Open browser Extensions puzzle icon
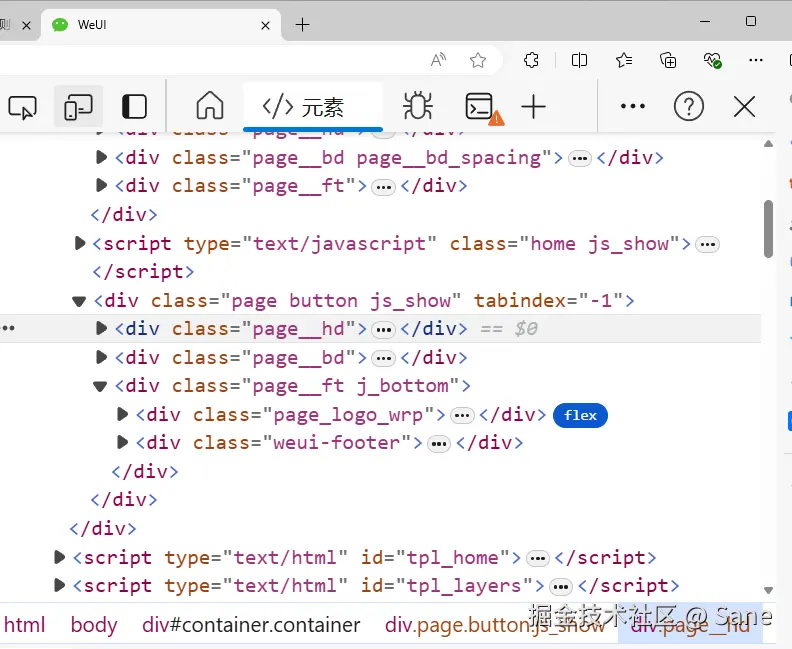 [x=531, y=60]
